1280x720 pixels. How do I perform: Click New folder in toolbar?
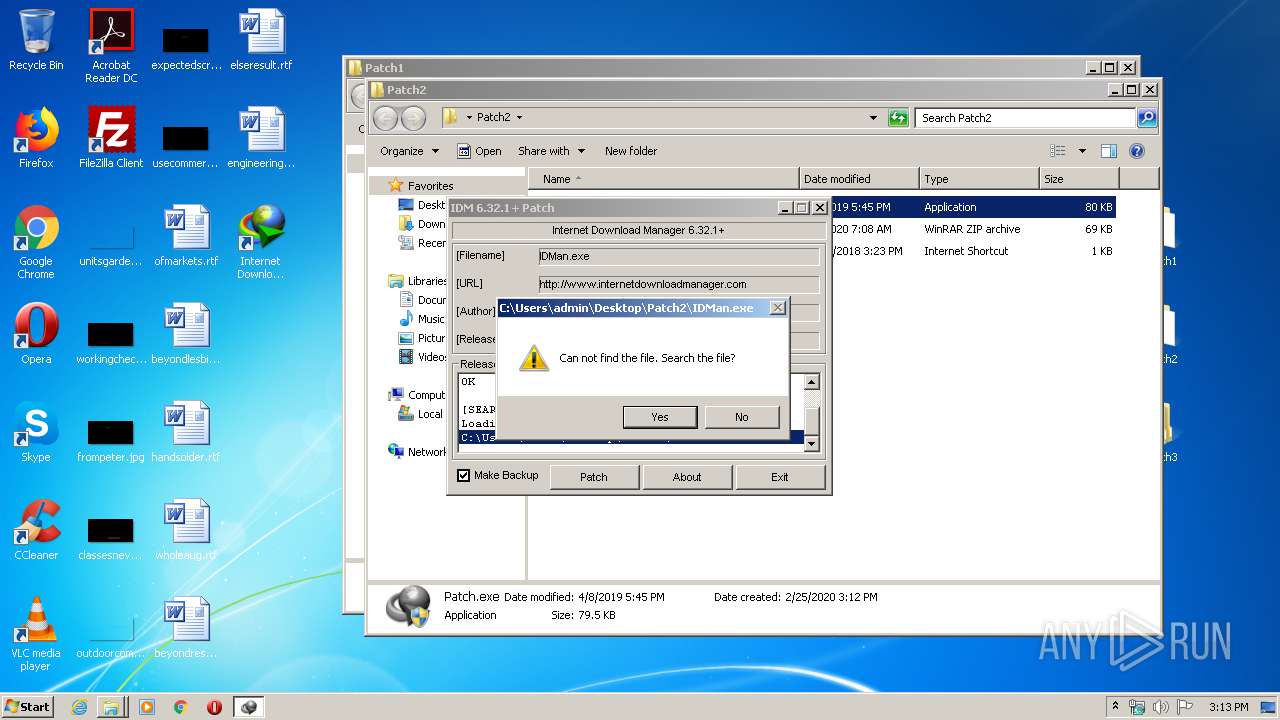tap(631, 151)
